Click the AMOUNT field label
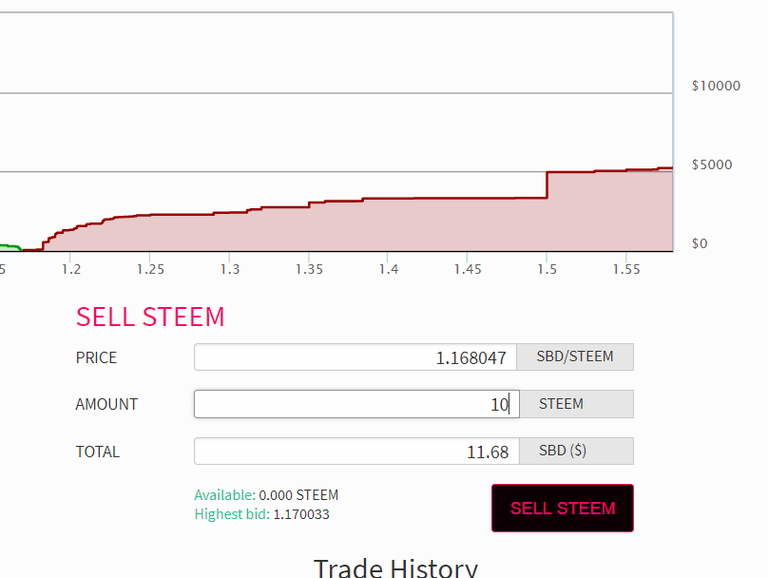Viewport: 768px width, 578px height. (x=106, y=405)
